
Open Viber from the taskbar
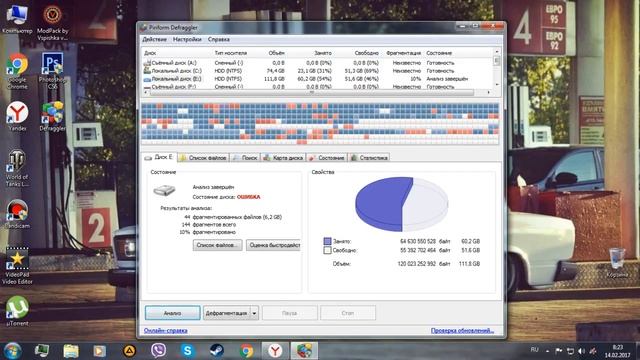(158, 351)
